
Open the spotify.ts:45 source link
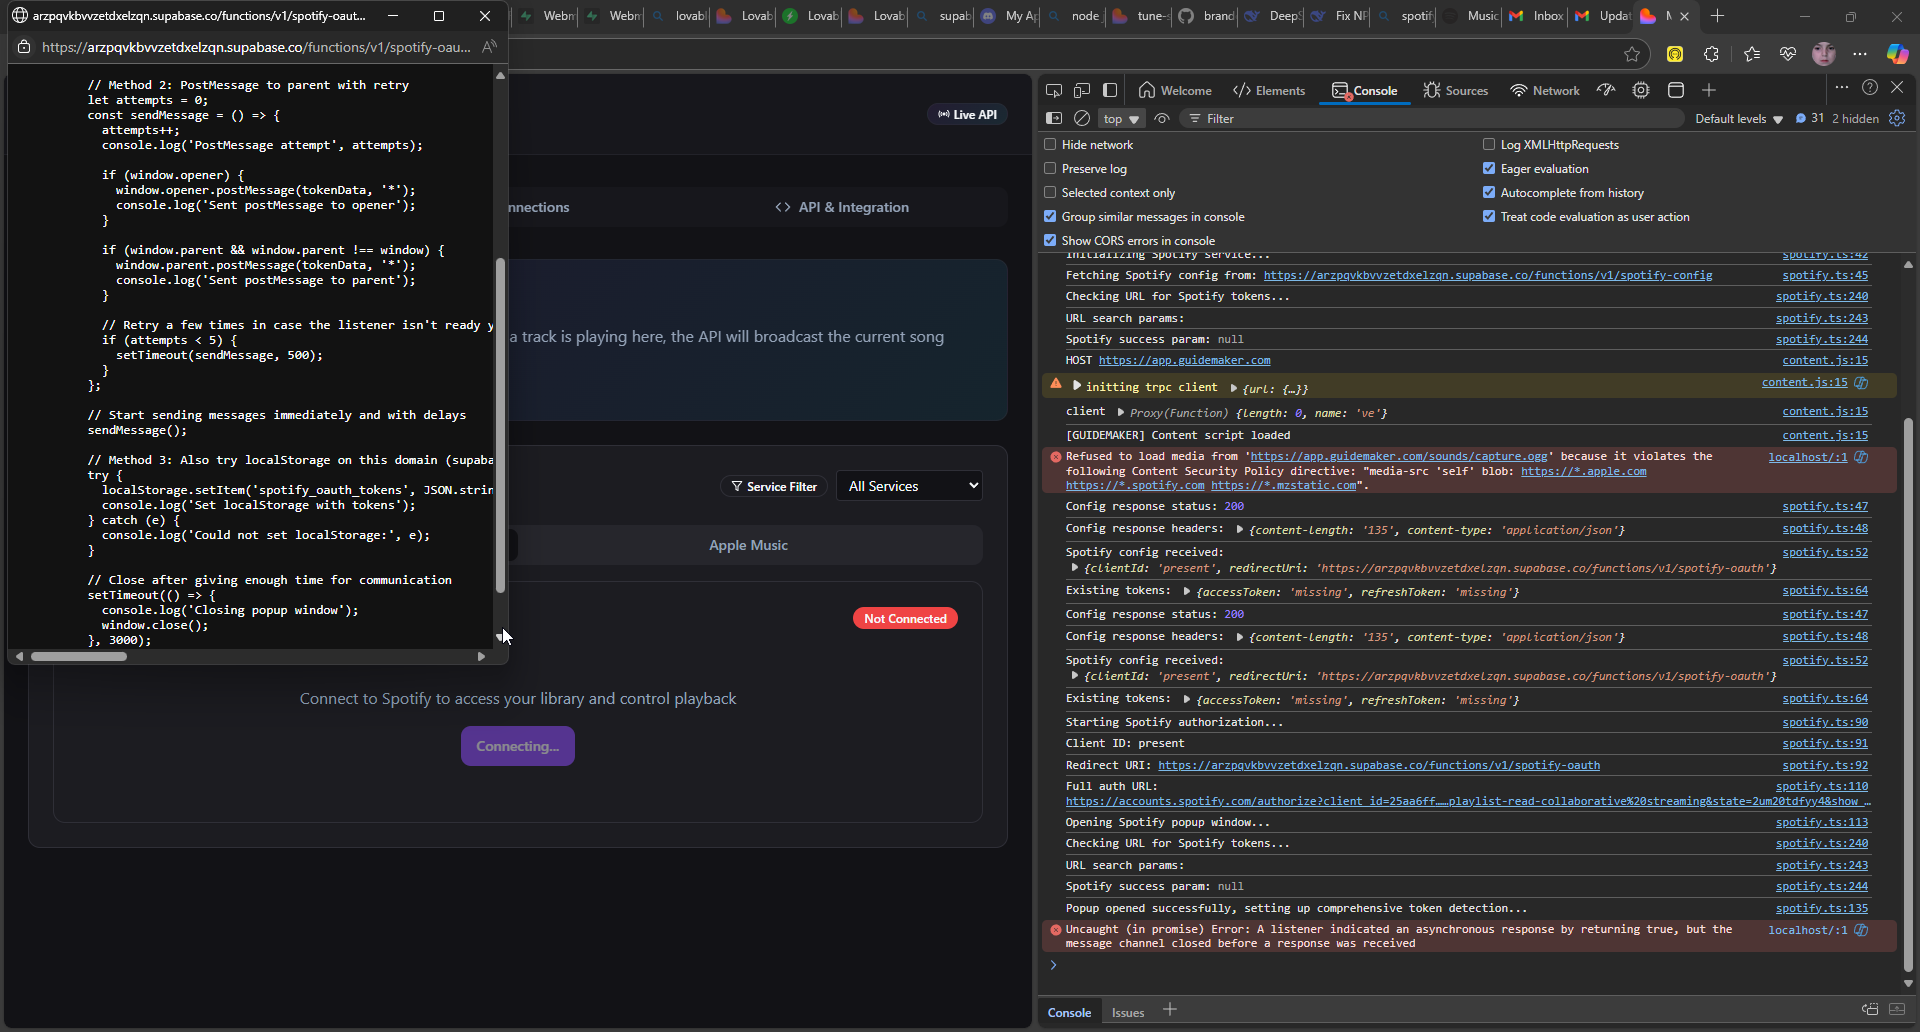(1824, 275)
